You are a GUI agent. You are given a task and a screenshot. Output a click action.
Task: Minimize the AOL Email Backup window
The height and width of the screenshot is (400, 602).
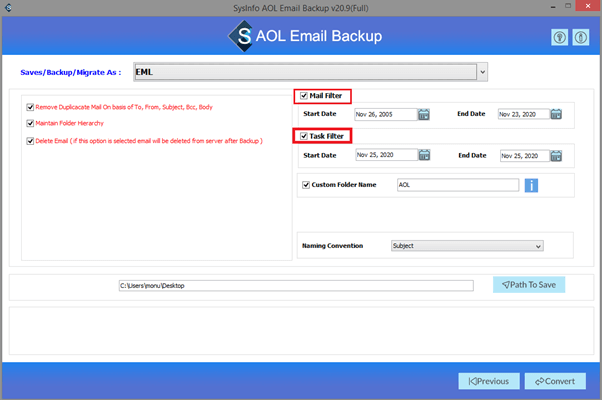[x=553, y=7]
